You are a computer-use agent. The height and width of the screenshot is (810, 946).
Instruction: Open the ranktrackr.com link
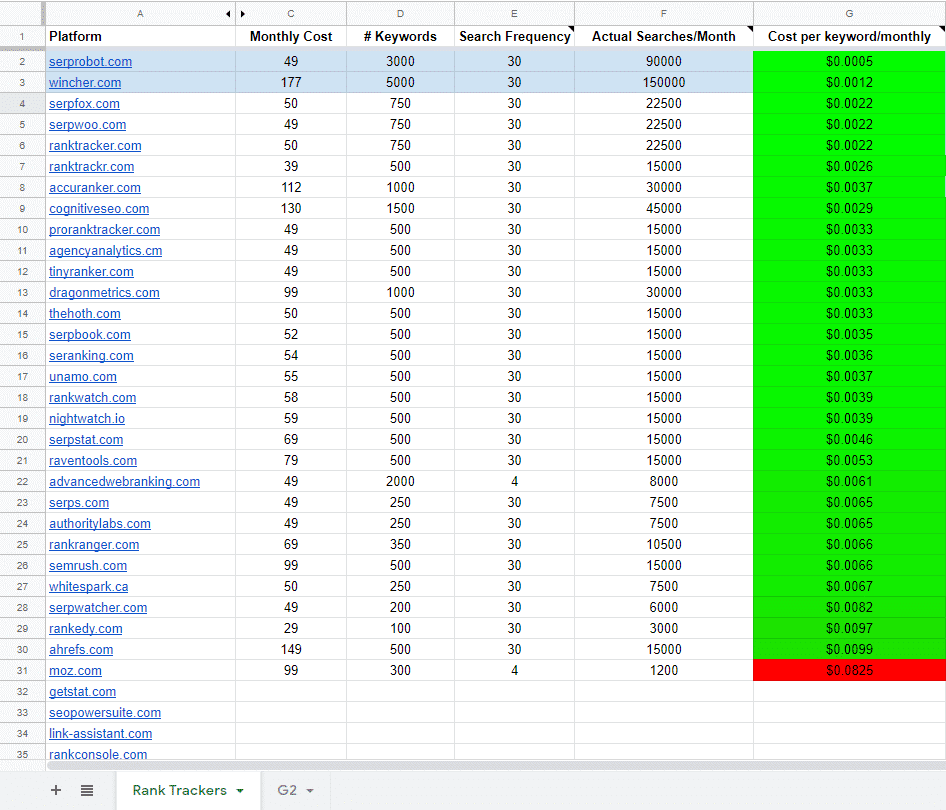92,166
